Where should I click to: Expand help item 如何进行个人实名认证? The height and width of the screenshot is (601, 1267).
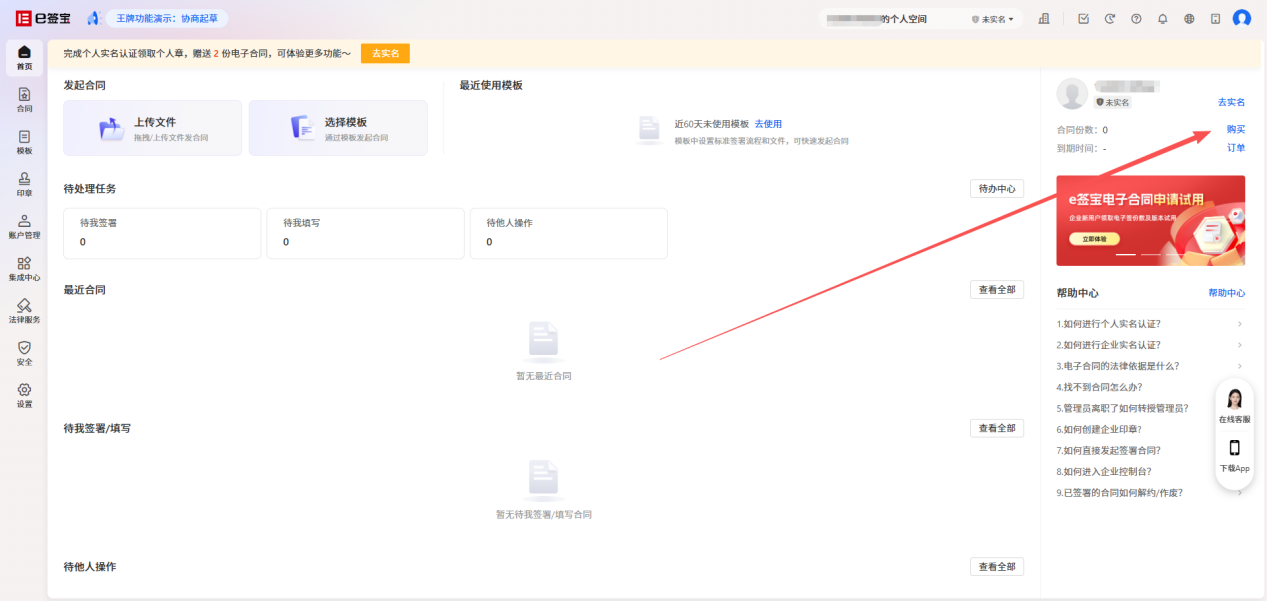pos(1150,324)
